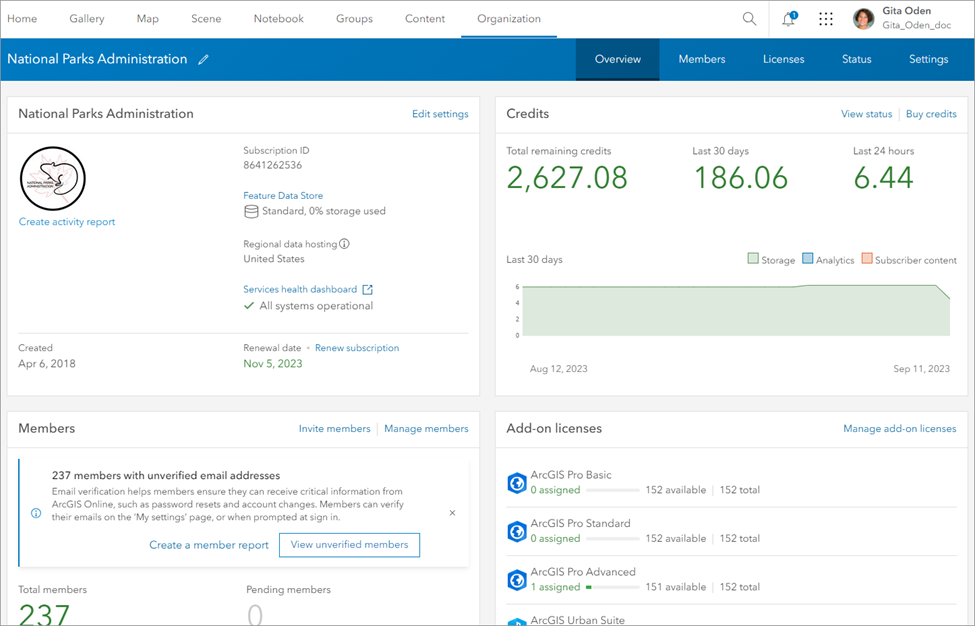Click the ArcGIS Pro Advanced license icon
This screenshot has width=975, height=626.
coord(517,579)
